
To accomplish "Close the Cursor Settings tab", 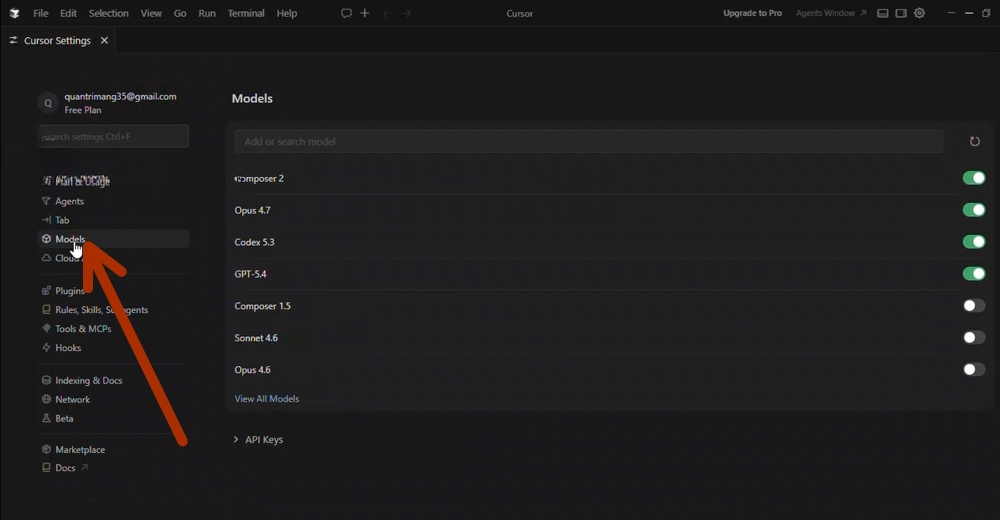I will (x=105, y=40).
